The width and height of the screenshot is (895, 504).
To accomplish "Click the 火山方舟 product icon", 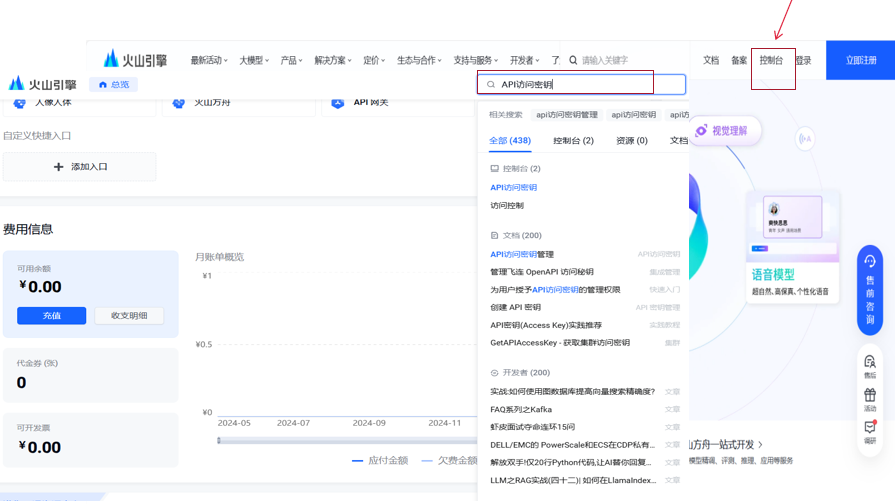I will coord(178,103).
